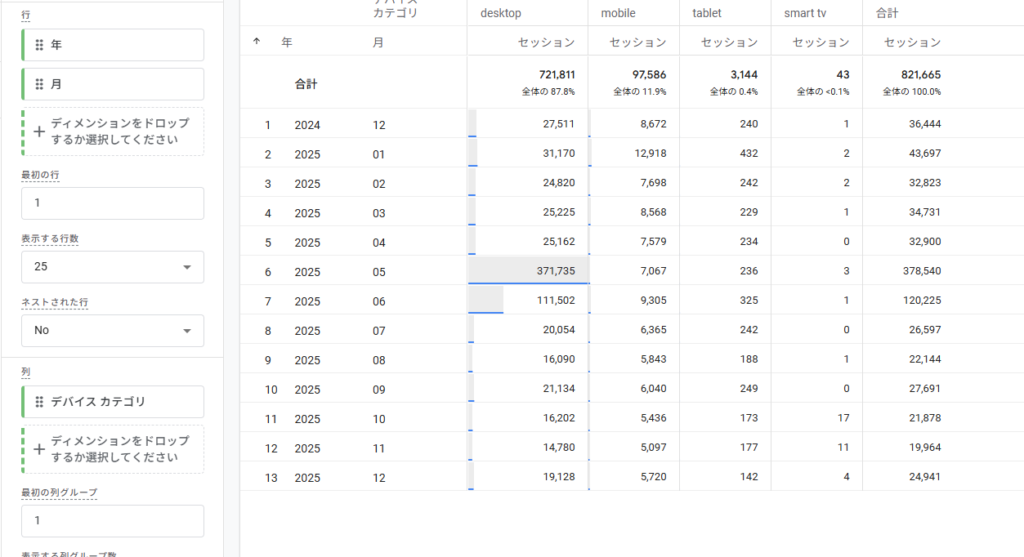Image resolution: width=1024 pixels, height=557 pixels.
Task: Click the drag handle beside 月 dimension
Action: [39, 84]
